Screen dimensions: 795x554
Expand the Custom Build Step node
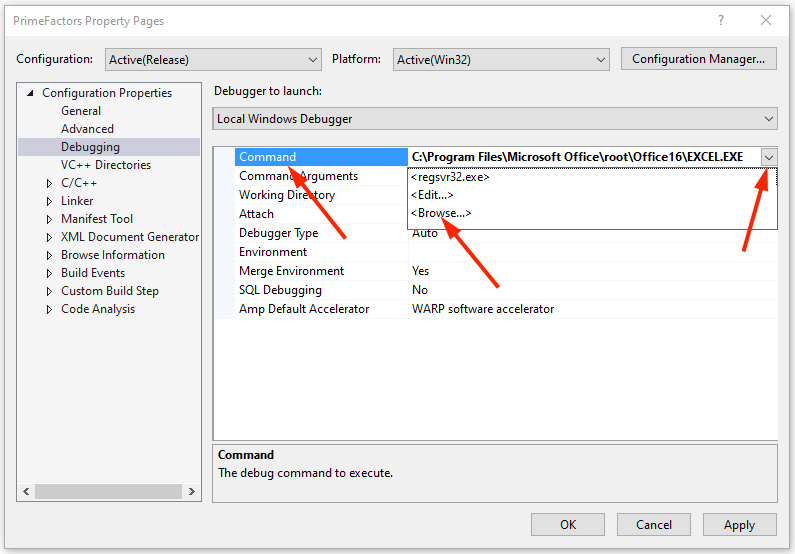click(x=49, y=291)
